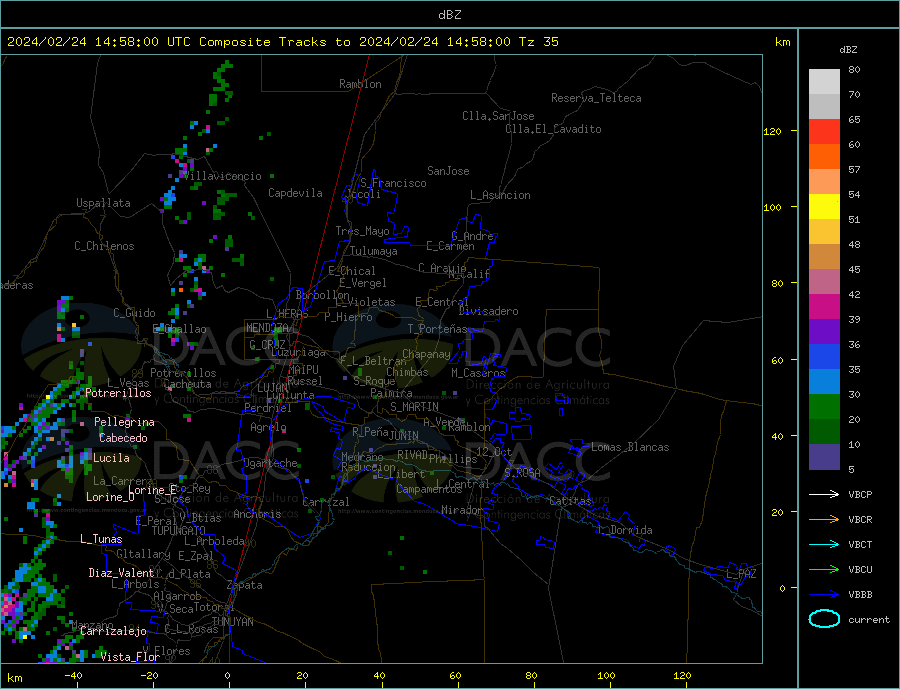Click the Ugarteche label
Viewport: 900px width, 689px height.
coord(270,463)
